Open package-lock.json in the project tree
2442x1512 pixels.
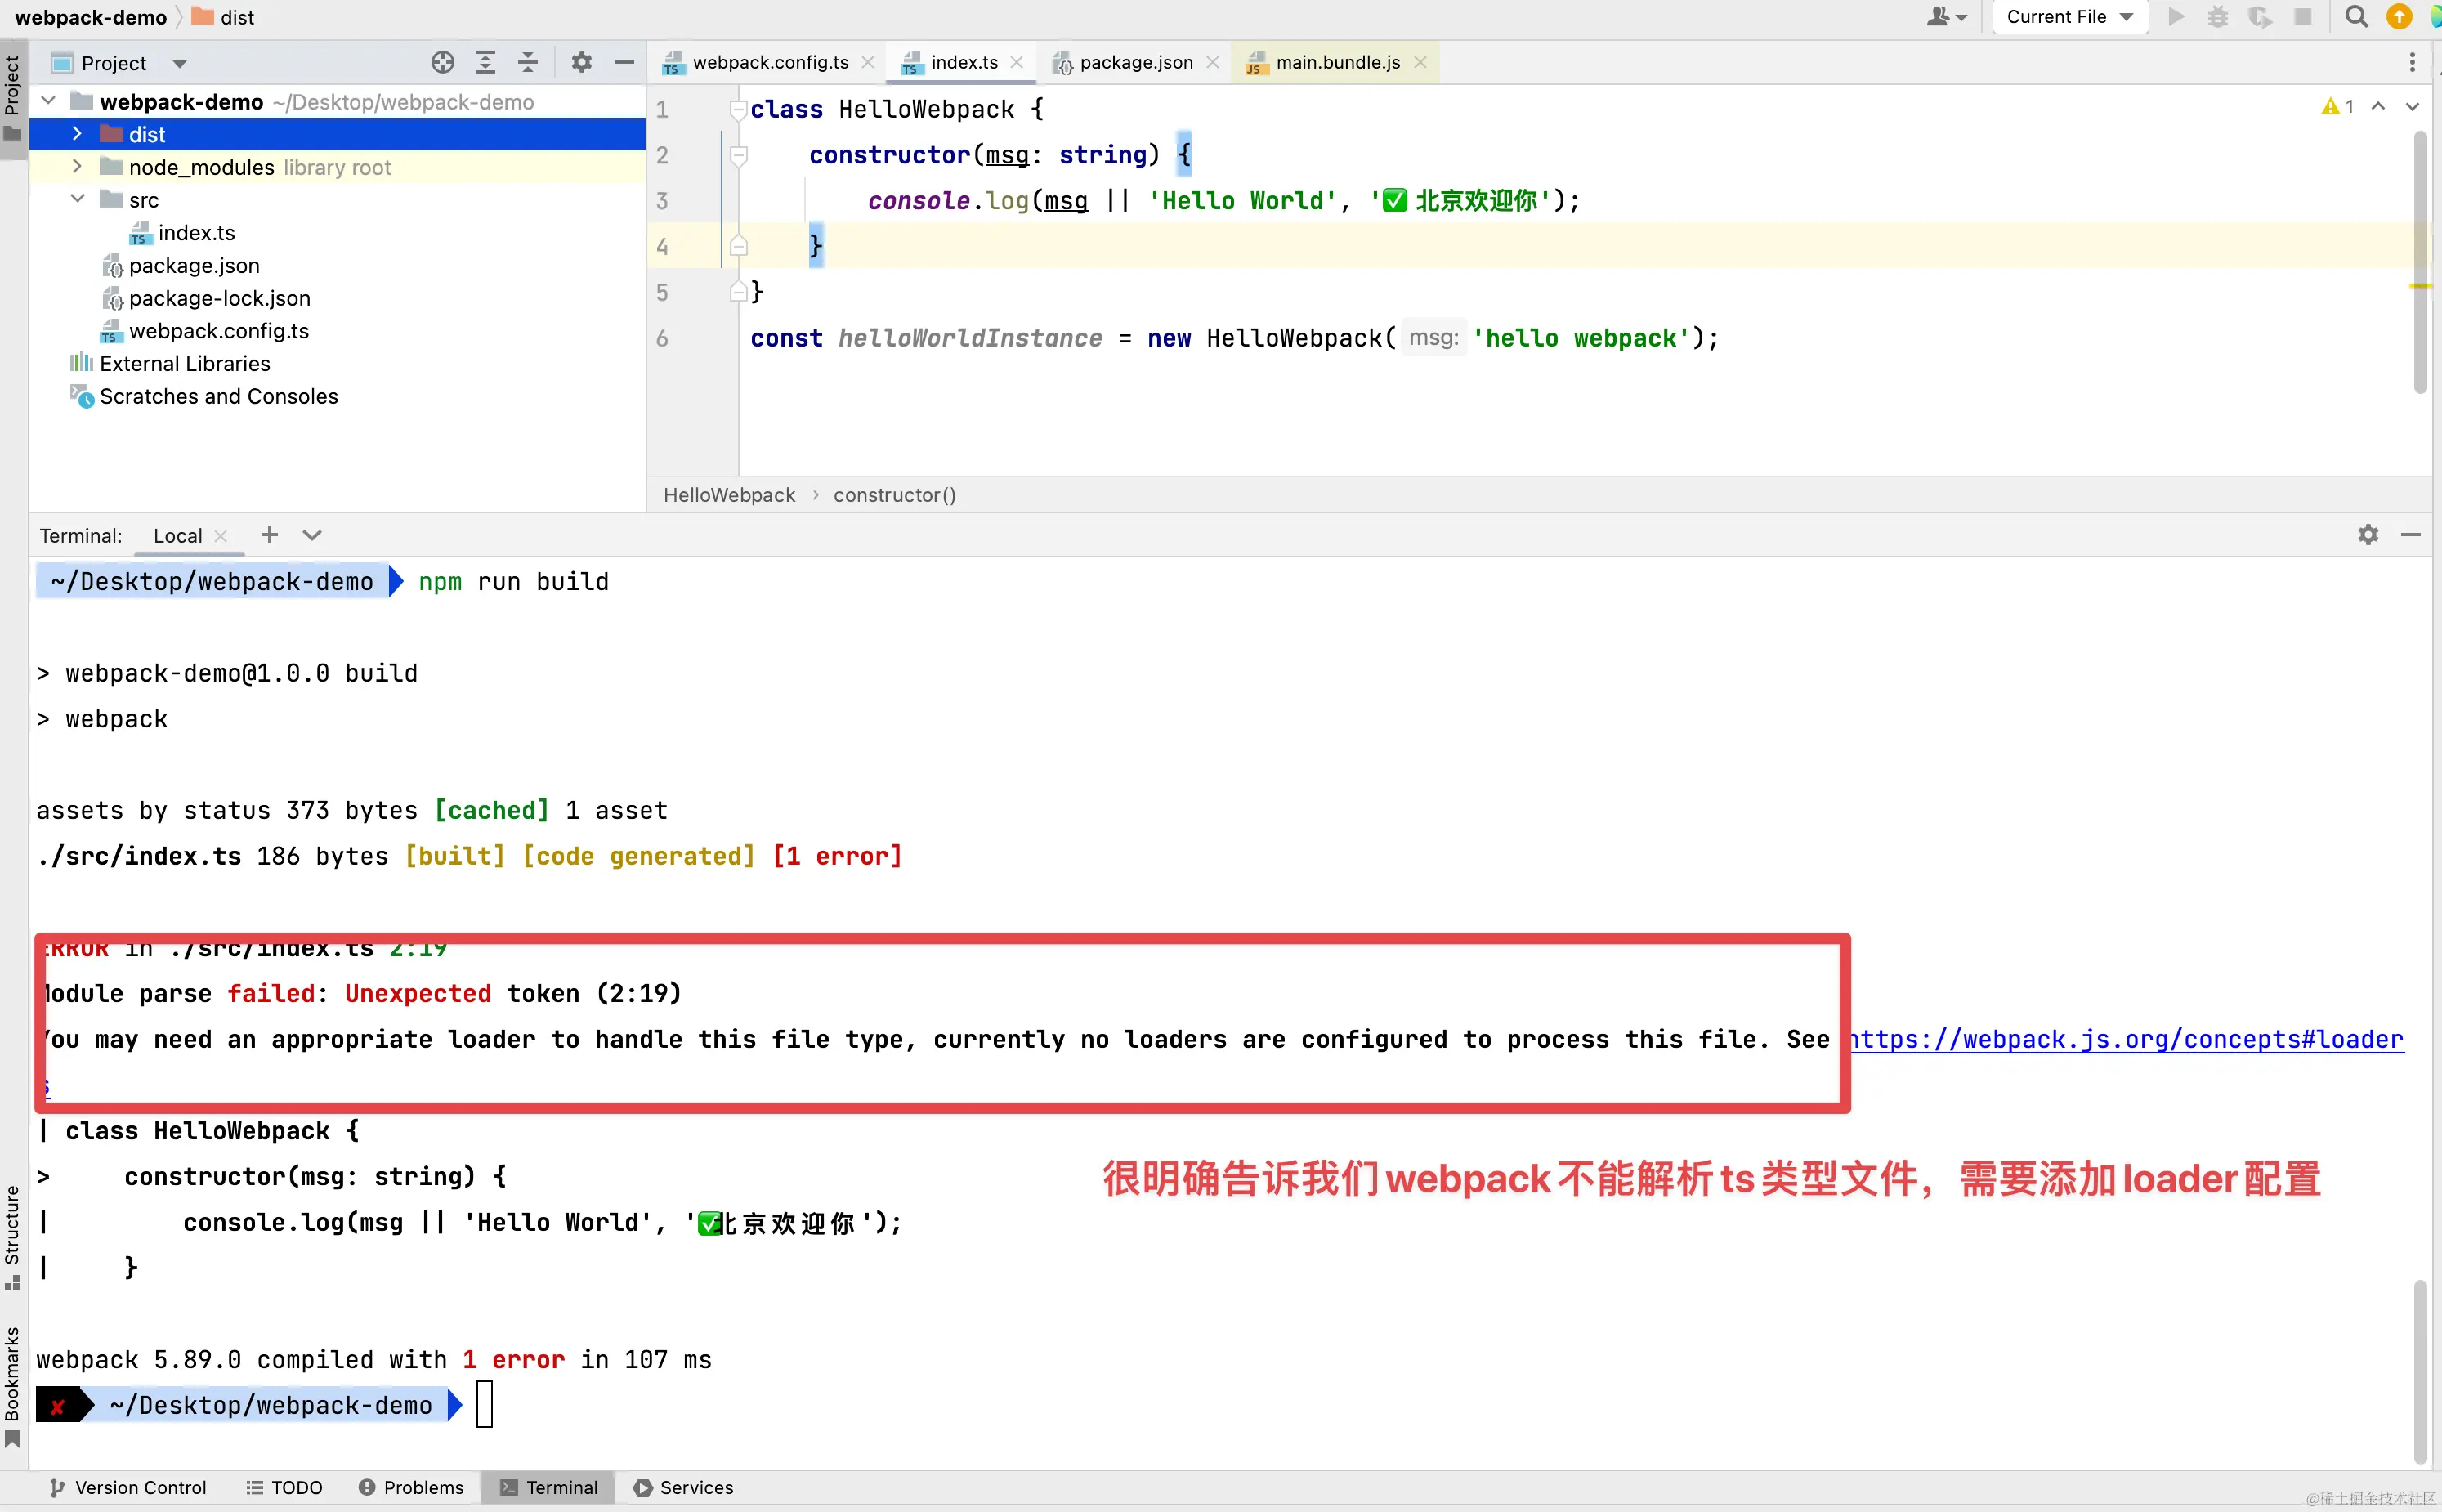219,299
